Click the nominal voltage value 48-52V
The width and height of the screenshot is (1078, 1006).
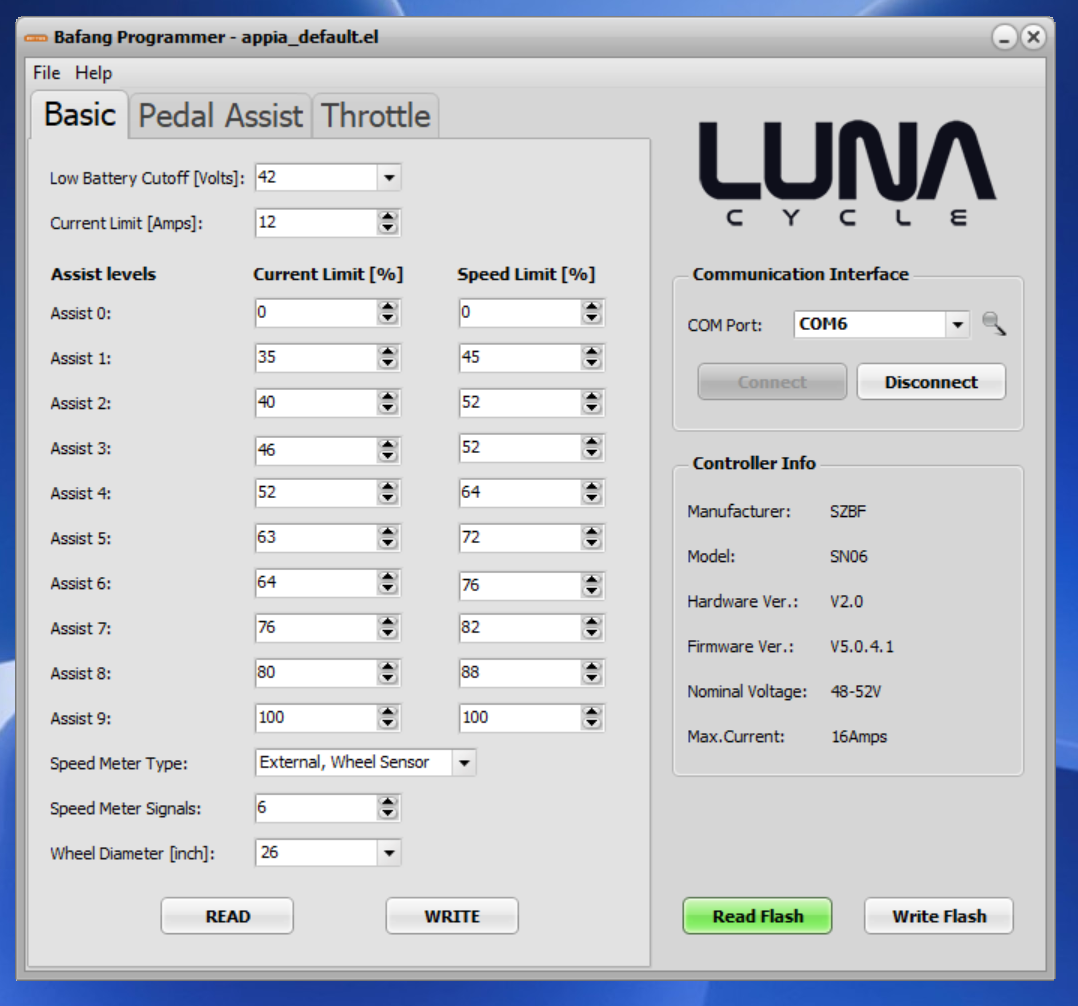[x=855, y=691]
